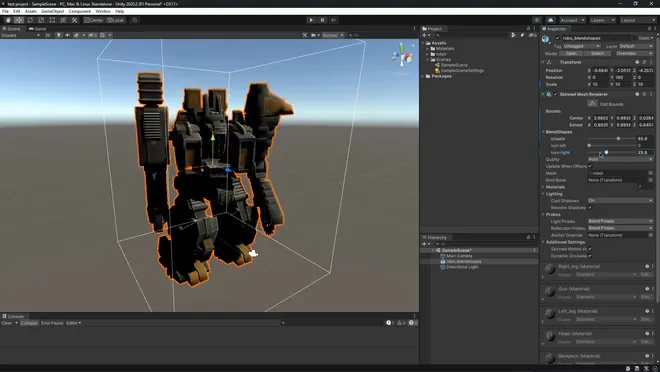The width and height of the screenshot is (660, 372).
Task: Expand the robot folder in Project
Action: [428, 54]
